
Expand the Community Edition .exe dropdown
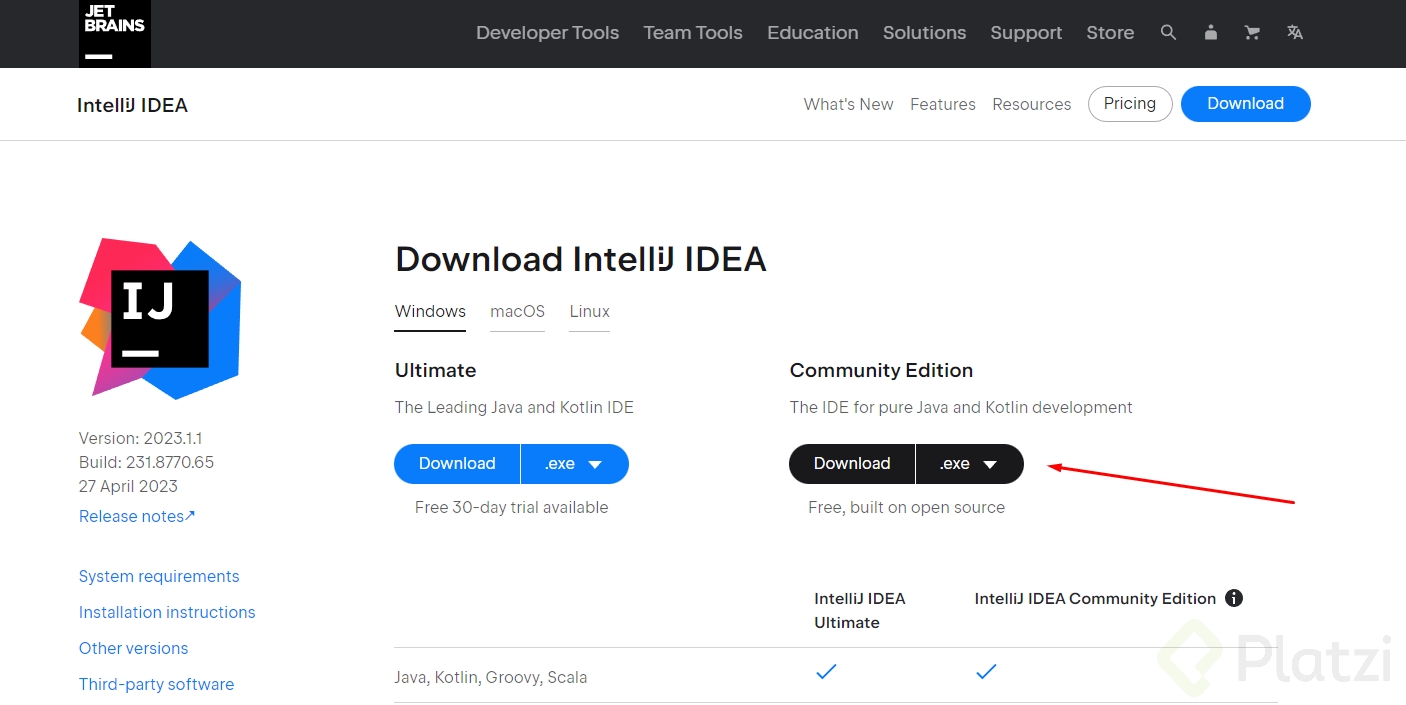pos(969,464)
